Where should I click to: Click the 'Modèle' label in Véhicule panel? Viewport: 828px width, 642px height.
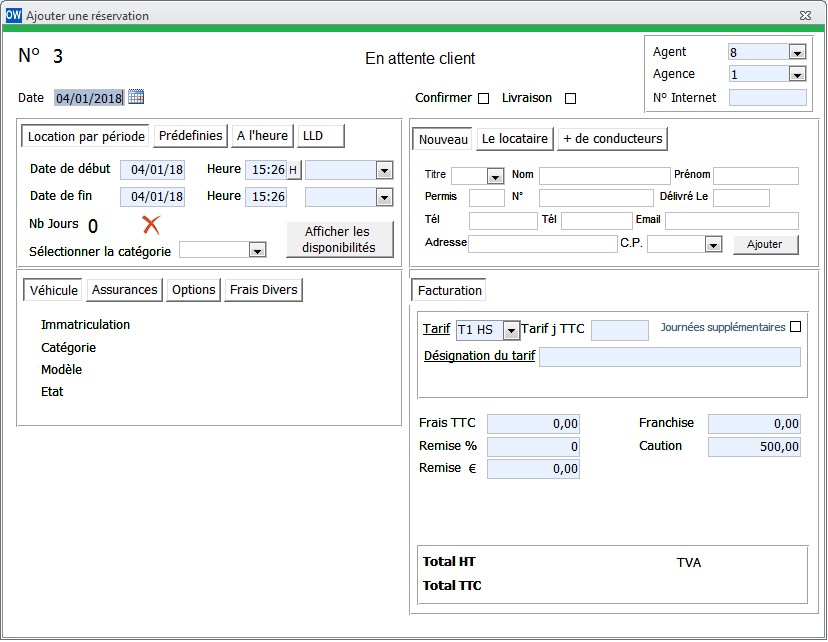[61, 370]
